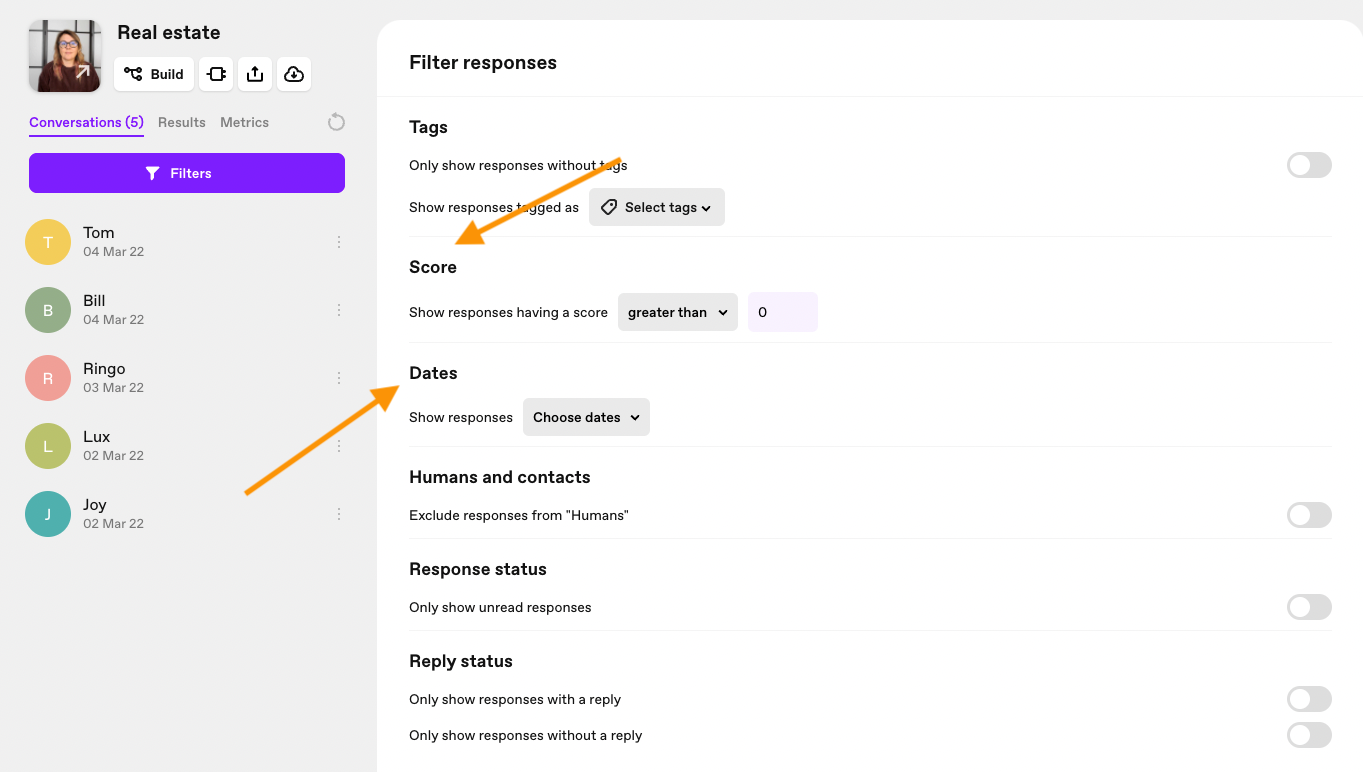1363x772 pixels.
Task: Open the Real estate video thumbnail
Action: 65,56
